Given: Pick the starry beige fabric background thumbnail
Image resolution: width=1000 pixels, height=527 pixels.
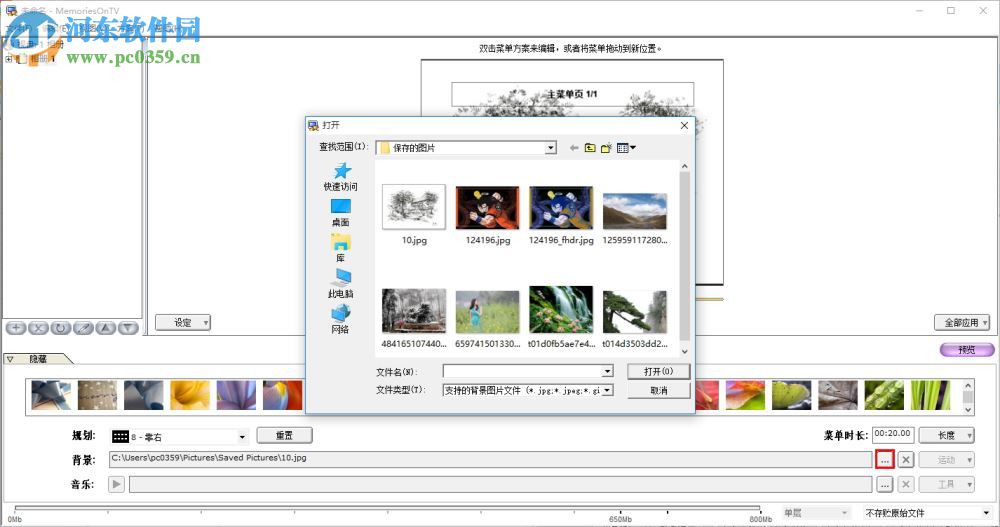Looking at the screenshot, I should click(97, 395).
